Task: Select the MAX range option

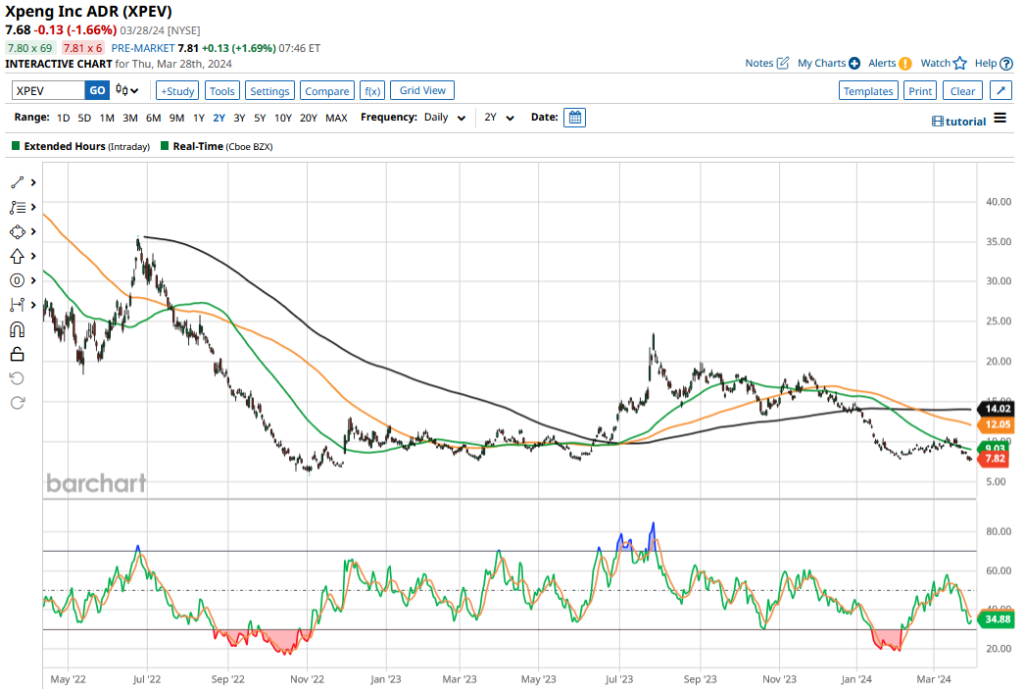Action: [336, 117]
